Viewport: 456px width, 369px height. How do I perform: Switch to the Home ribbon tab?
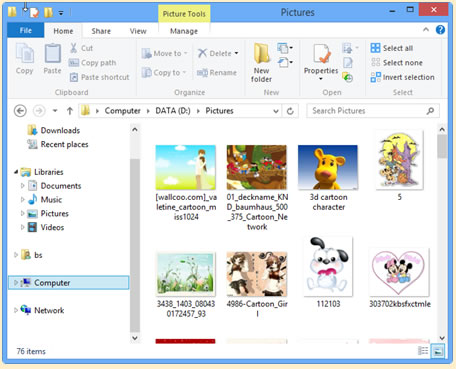(63, 31)
